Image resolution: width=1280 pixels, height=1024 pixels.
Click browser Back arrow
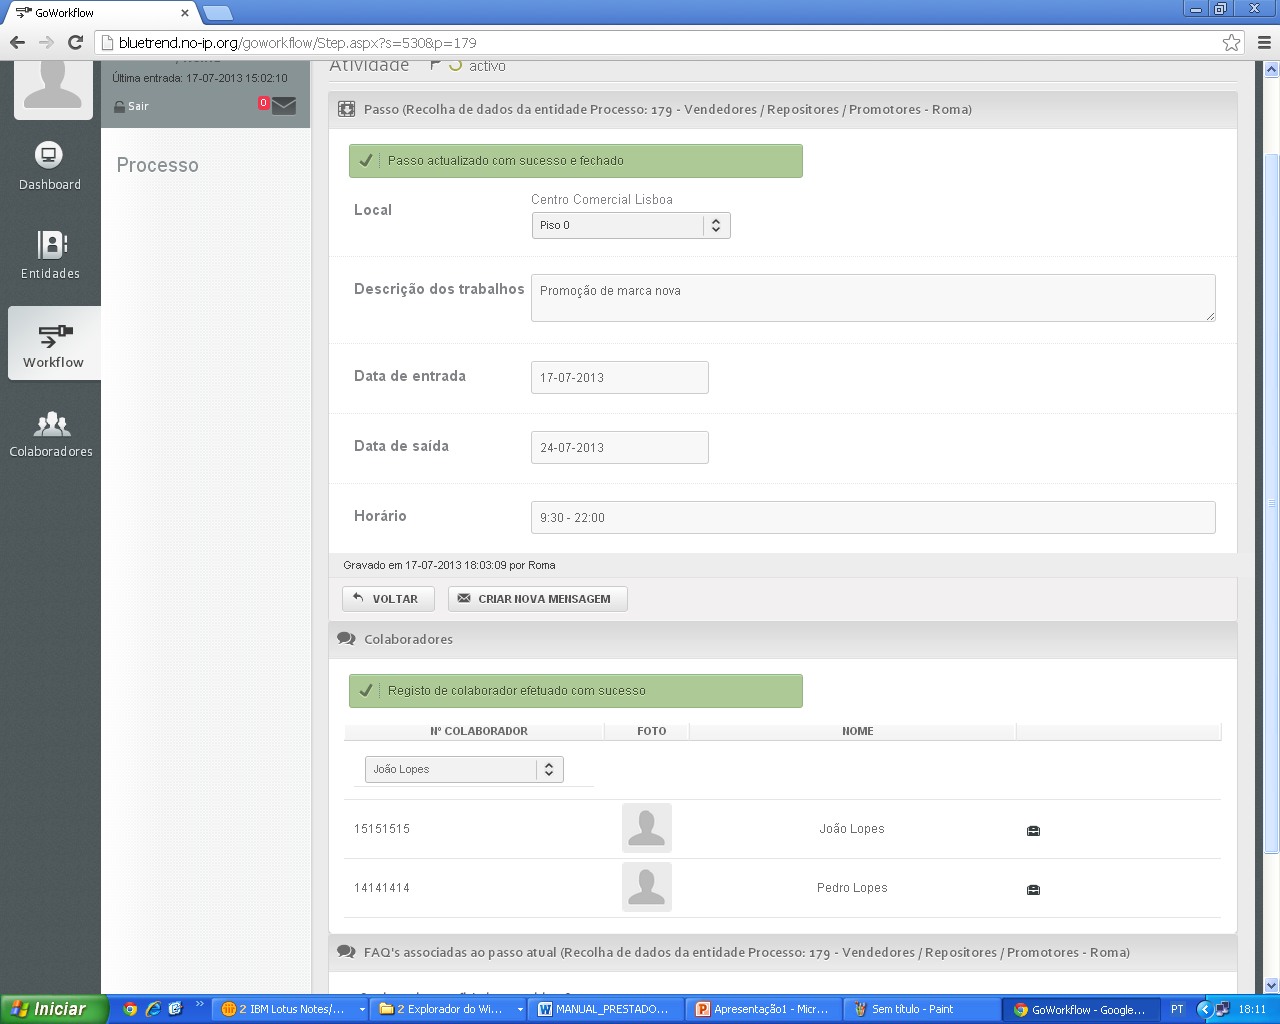pos(17,42)
